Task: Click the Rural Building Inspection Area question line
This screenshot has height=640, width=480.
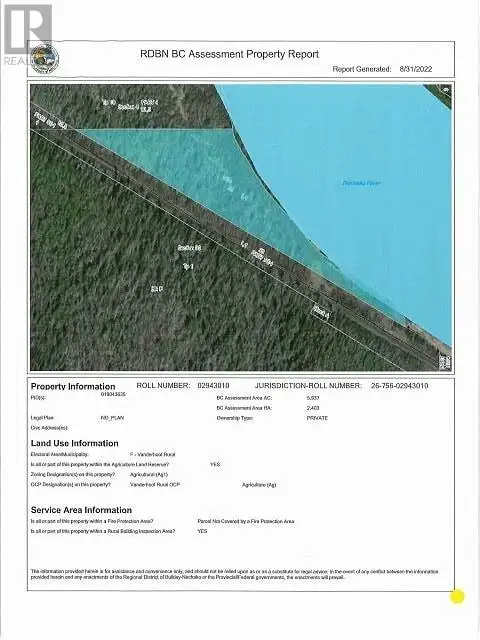Action: pyautogui.click(x=103, y=531)
